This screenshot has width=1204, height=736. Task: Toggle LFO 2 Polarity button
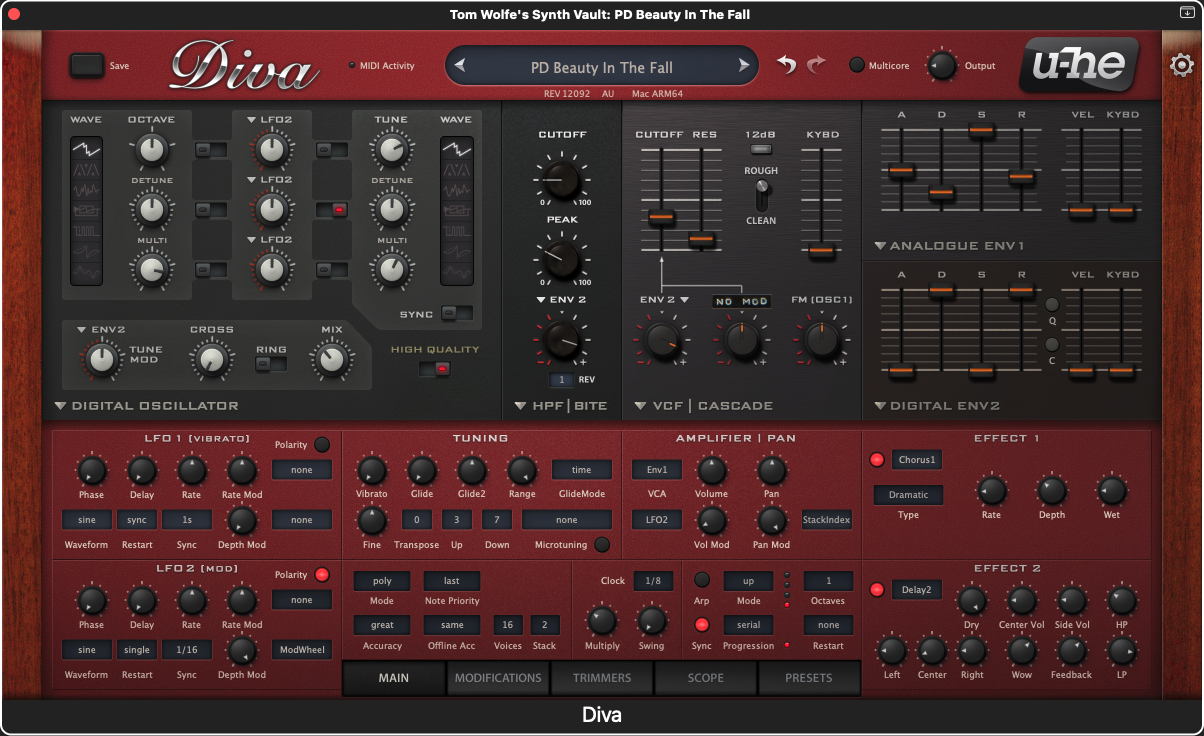click(322, 575)
